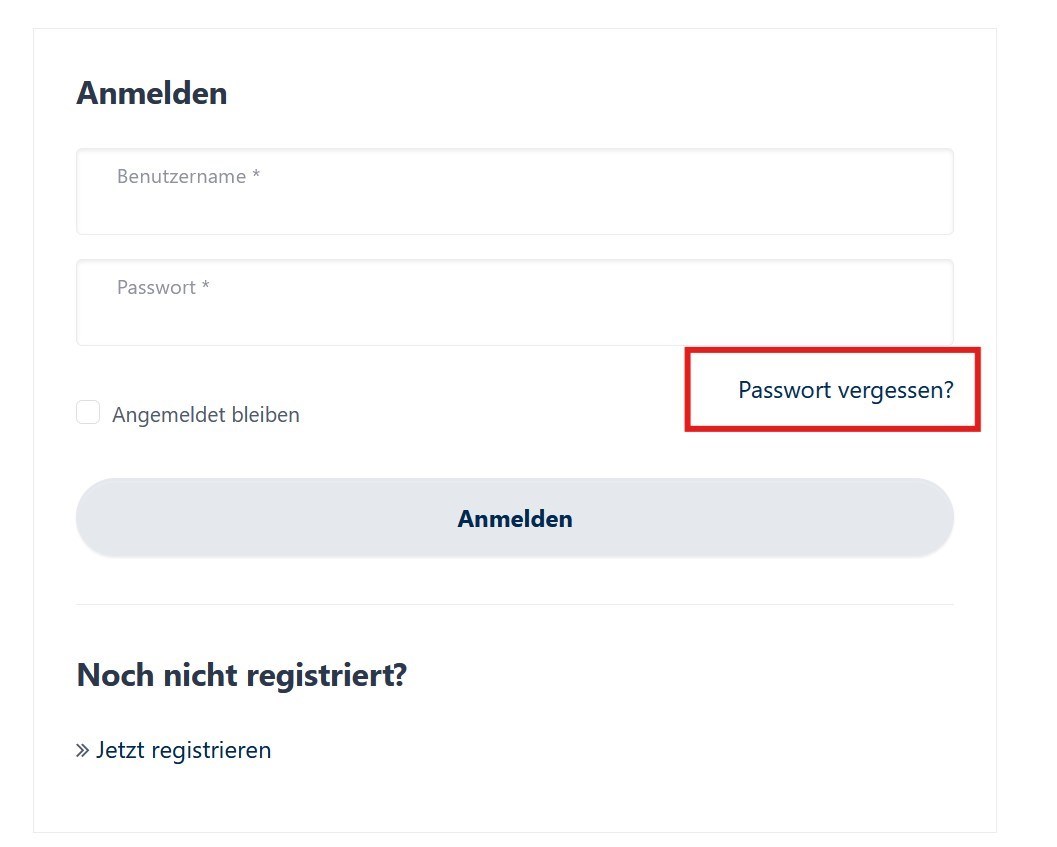This screenshot has height=847, width=1057.
Task: Click the red-highlighted Passwort vergessen area
Action: [x=832, y=389]
